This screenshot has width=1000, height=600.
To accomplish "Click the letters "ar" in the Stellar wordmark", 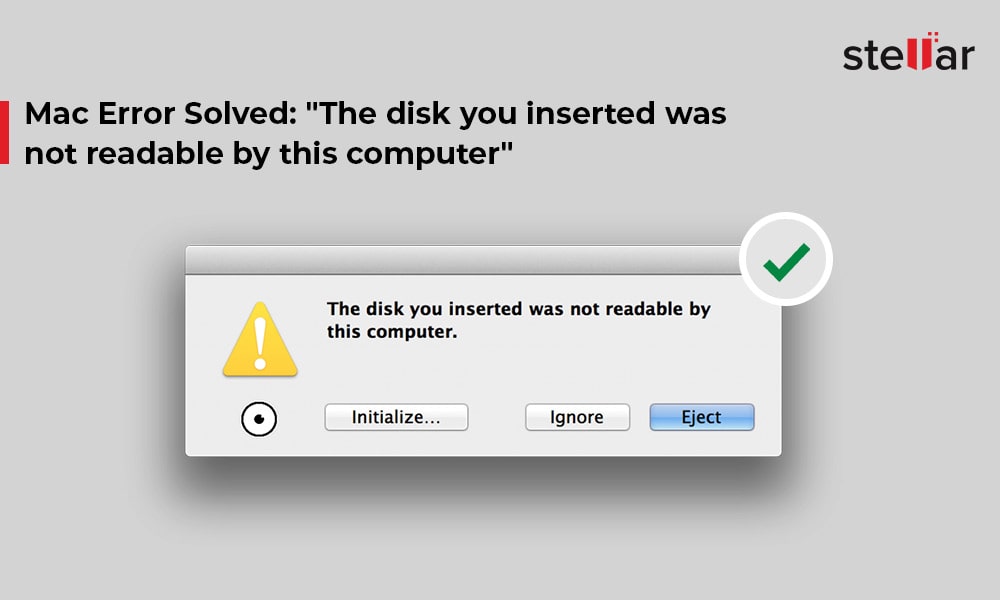I will [955, 57].
